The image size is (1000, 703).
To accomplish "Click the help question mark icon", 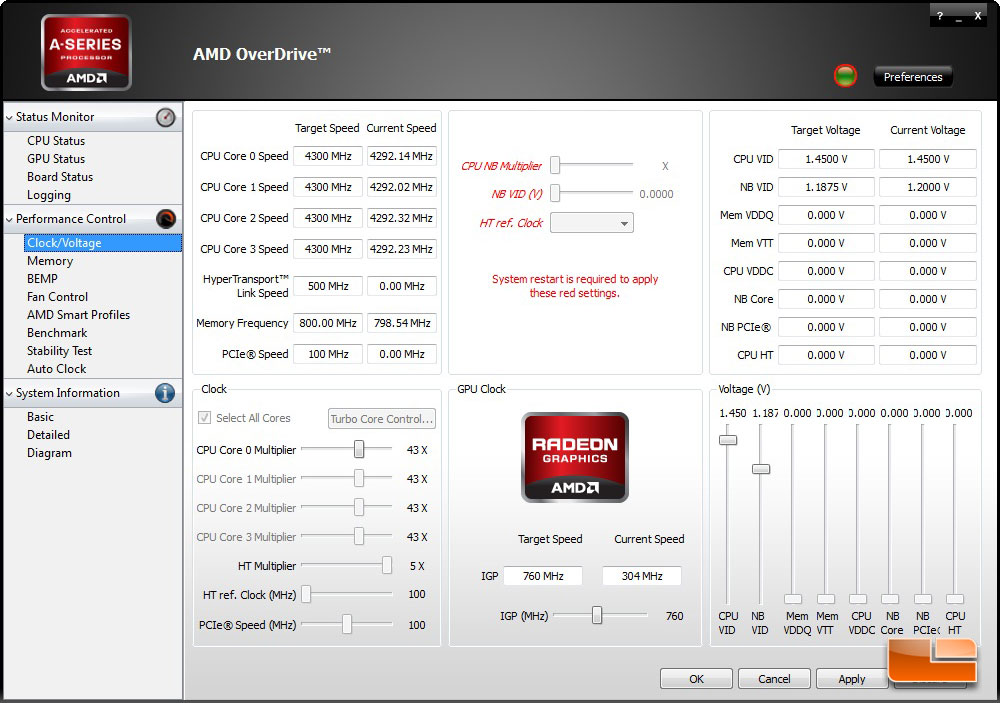I will pos(939,17).
